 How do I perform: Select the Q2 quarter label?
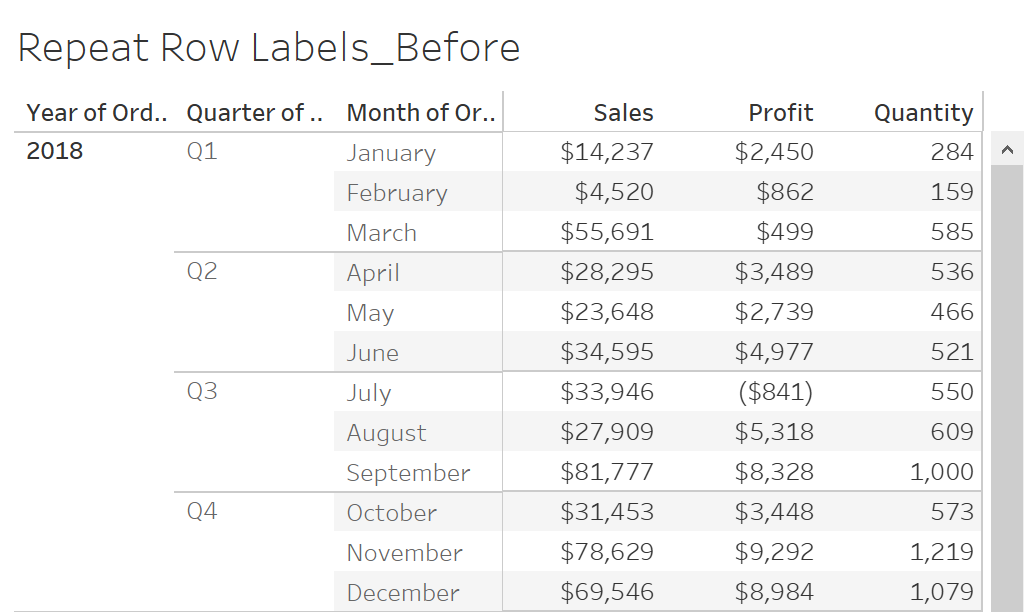(x=202, y=271)
